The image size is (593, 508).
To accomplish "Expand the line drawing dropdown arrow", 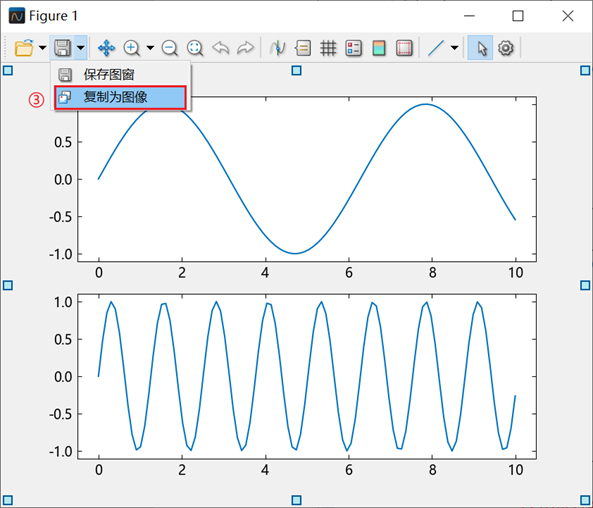I will (x=455, y=48).
